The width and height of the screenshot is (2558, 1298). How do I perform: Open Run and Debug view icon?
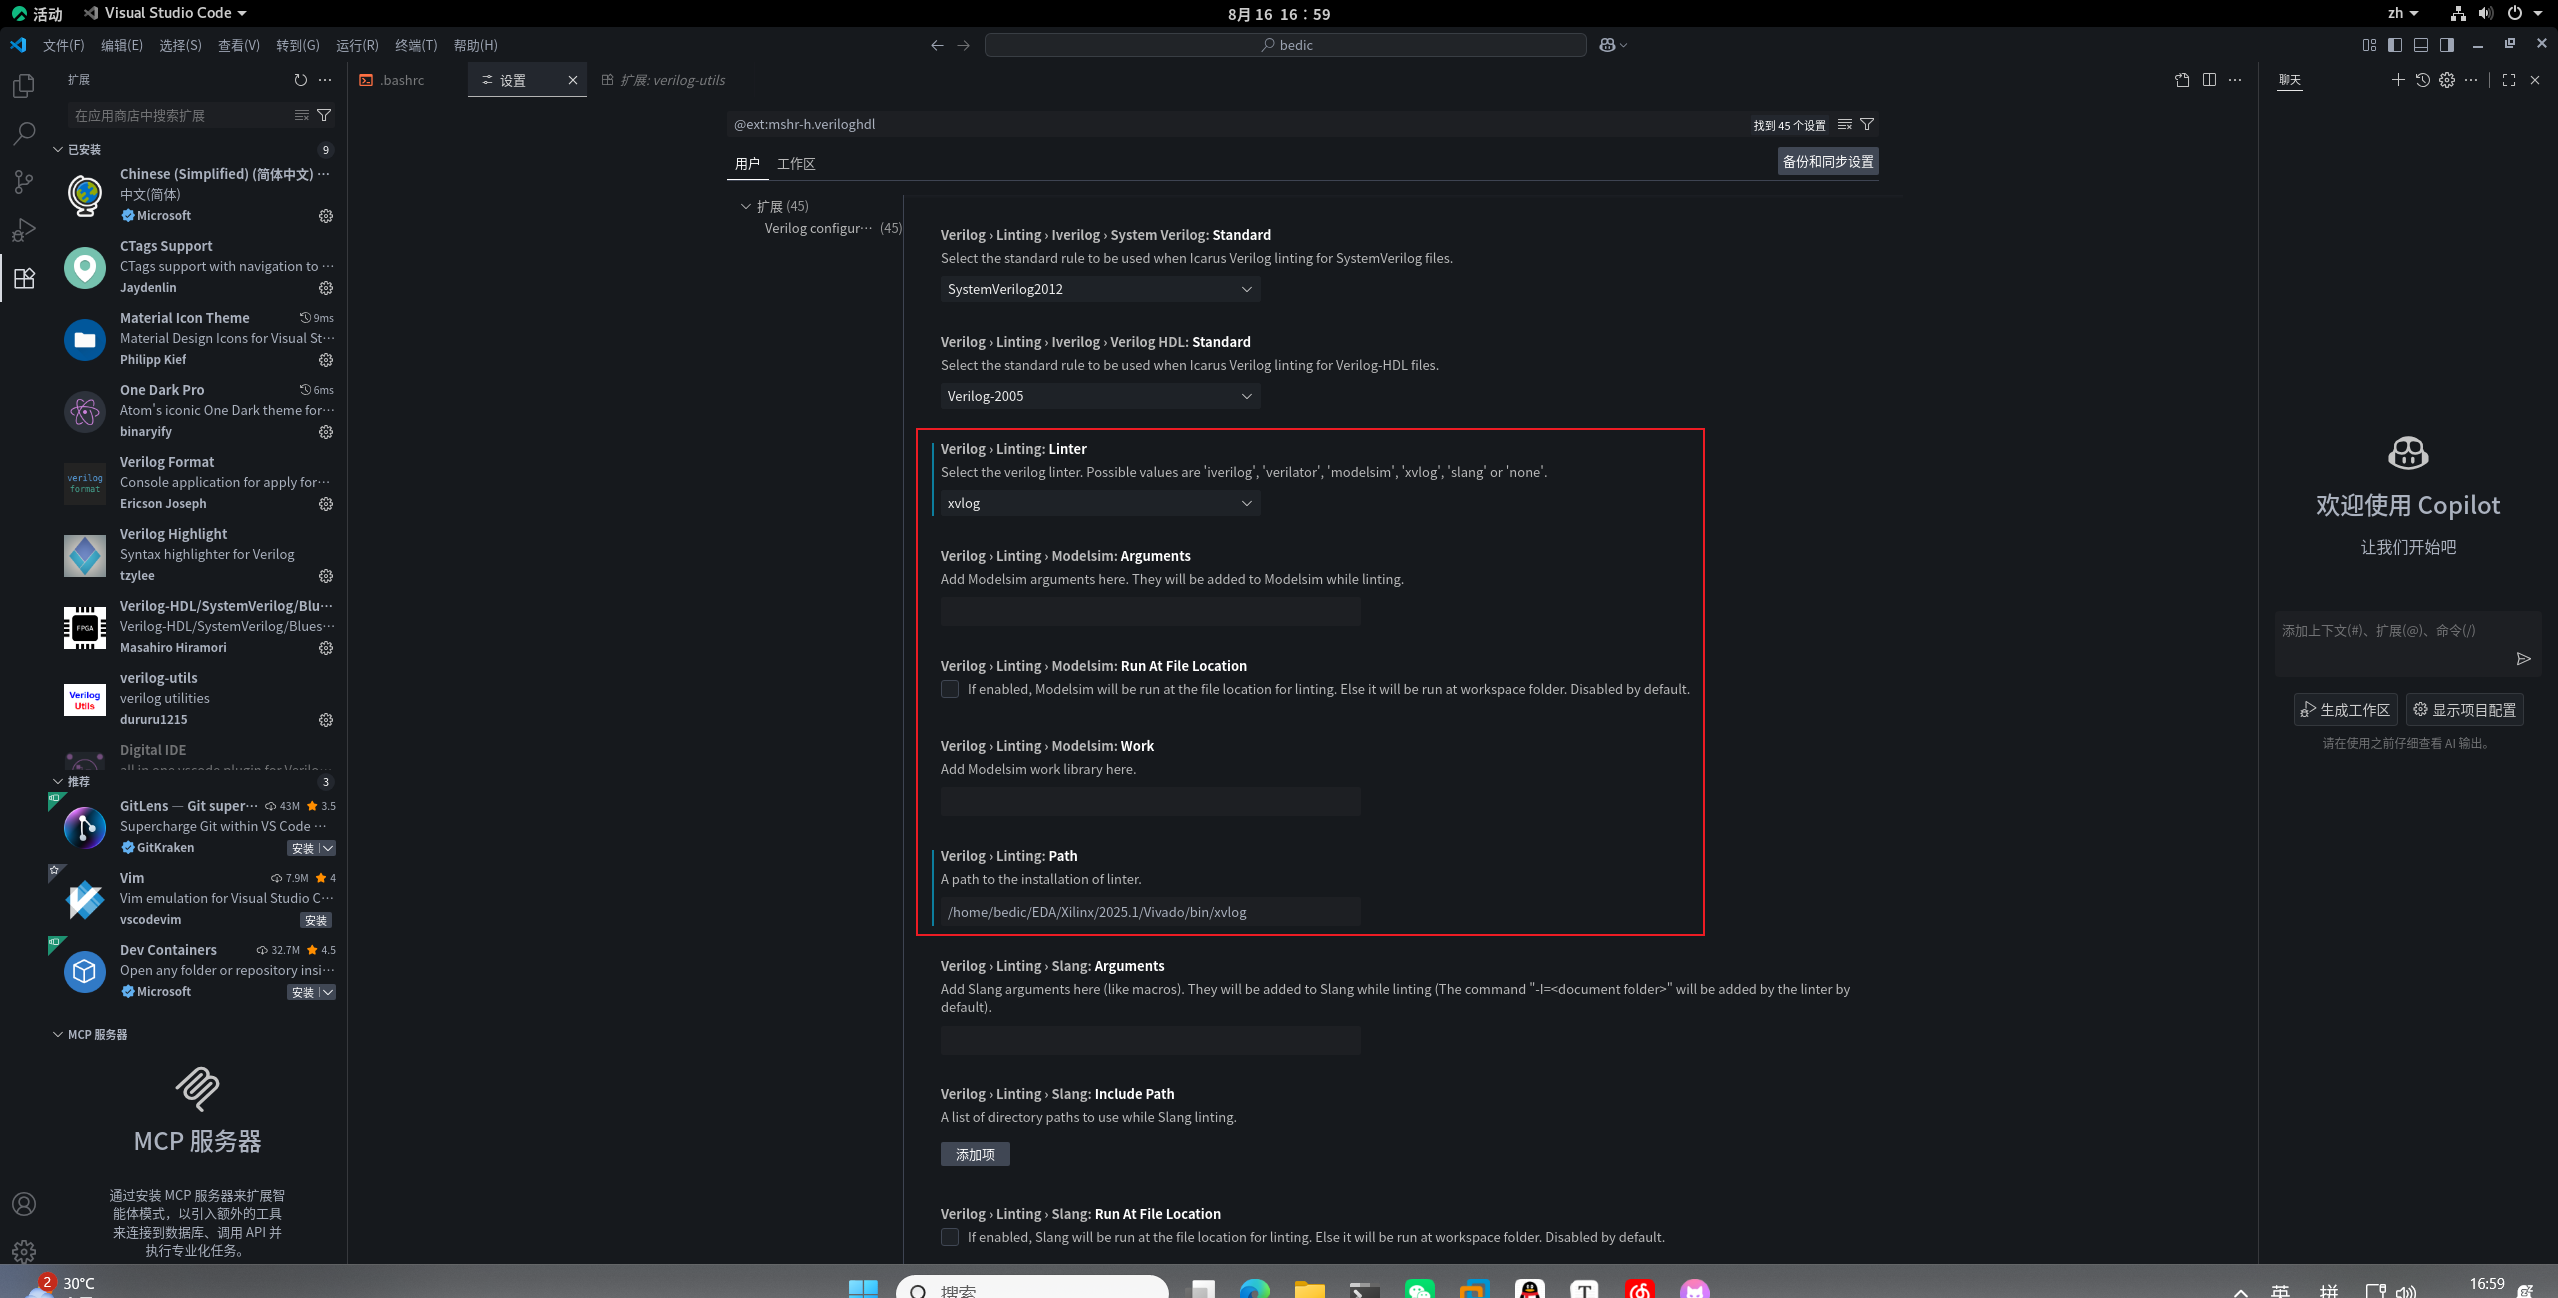click(x=24, y=230)
